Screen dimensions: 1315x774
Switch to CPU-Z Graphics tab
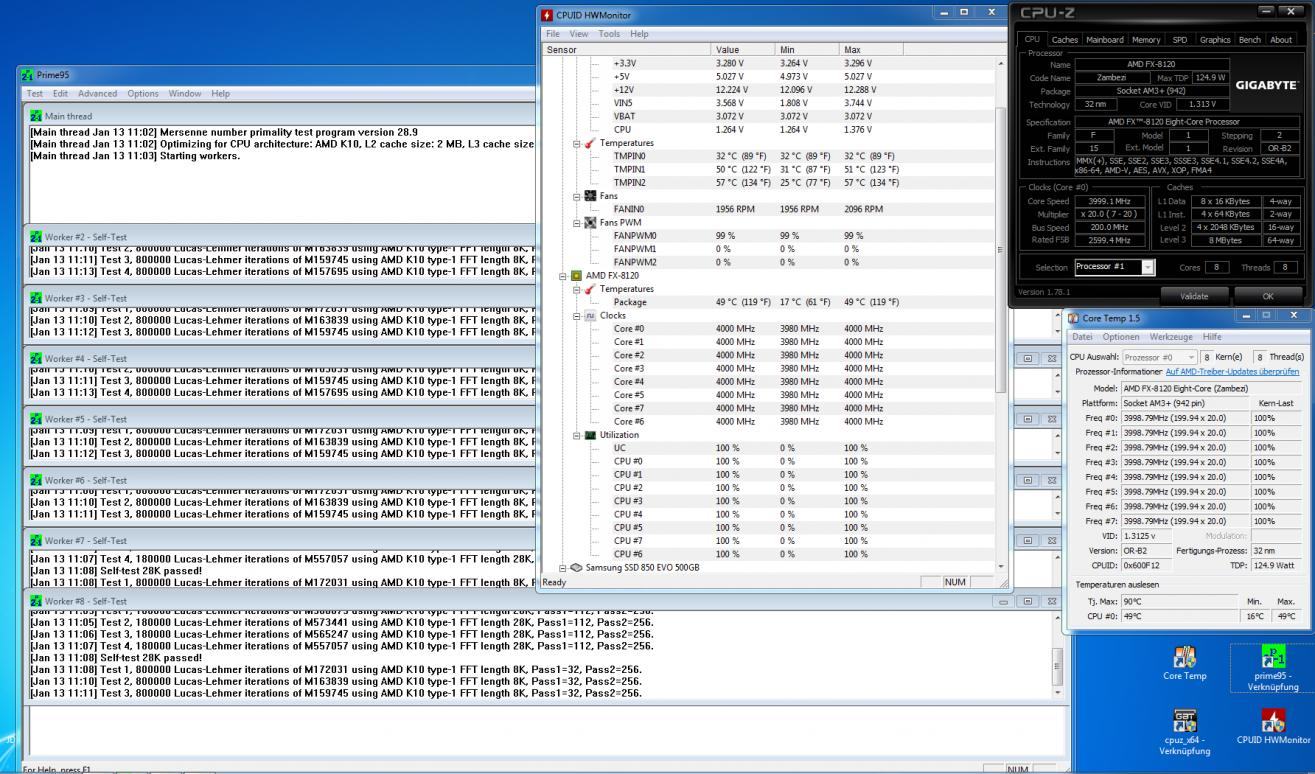1215,39
